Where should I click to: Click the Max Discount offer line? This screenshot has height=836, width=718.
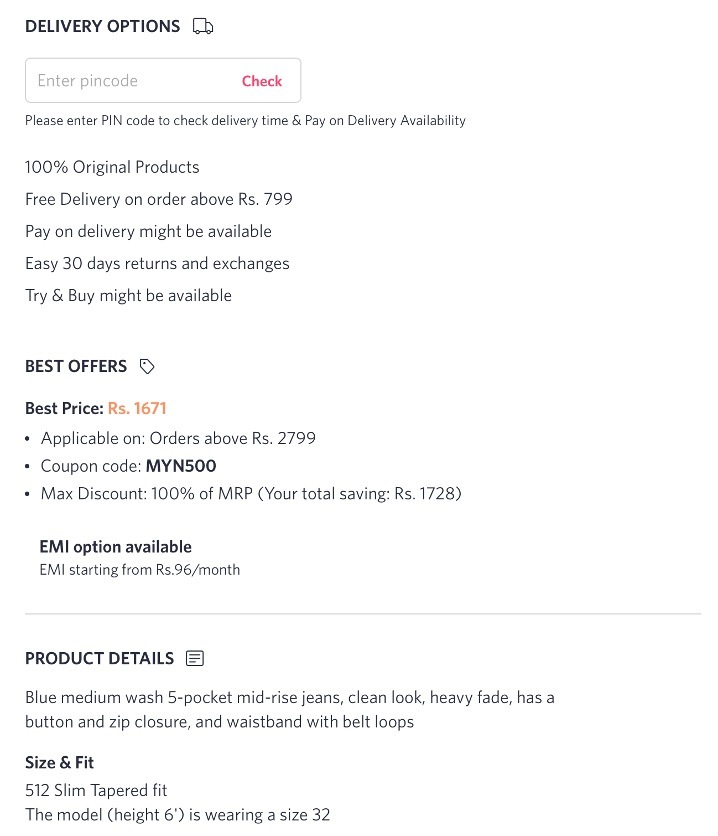251,494
